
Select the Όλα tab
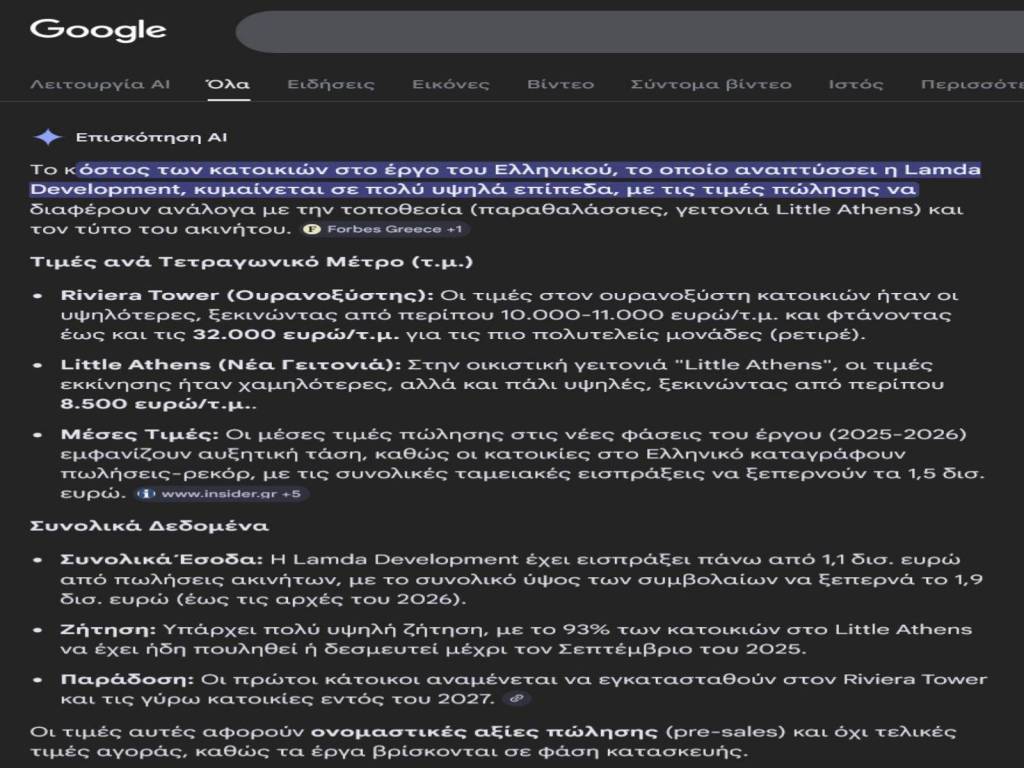227,84
